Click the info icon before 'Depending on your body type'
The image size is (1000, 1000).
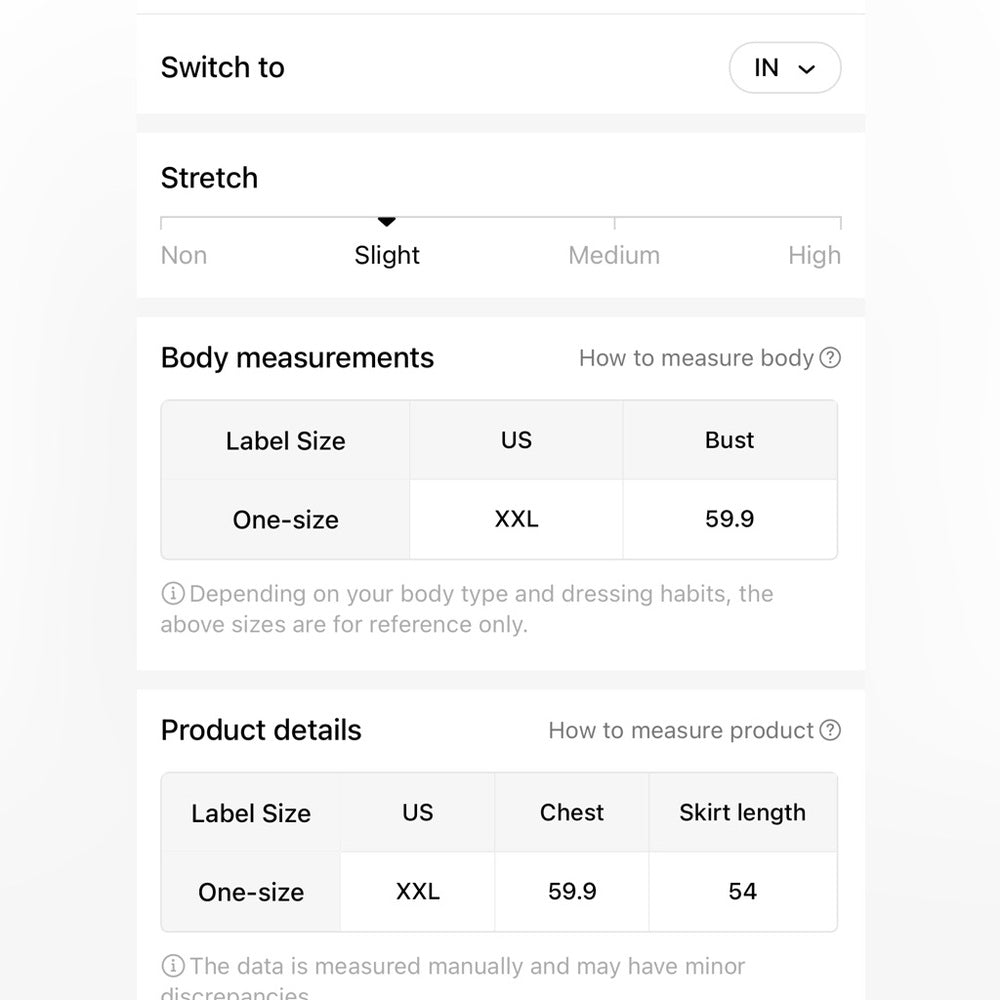[x=172, y=594]
